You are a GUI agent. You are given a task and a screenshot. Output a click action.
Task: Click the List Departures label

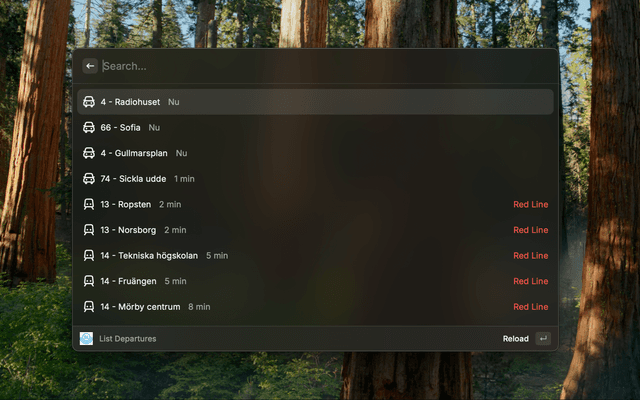(128, 339)
